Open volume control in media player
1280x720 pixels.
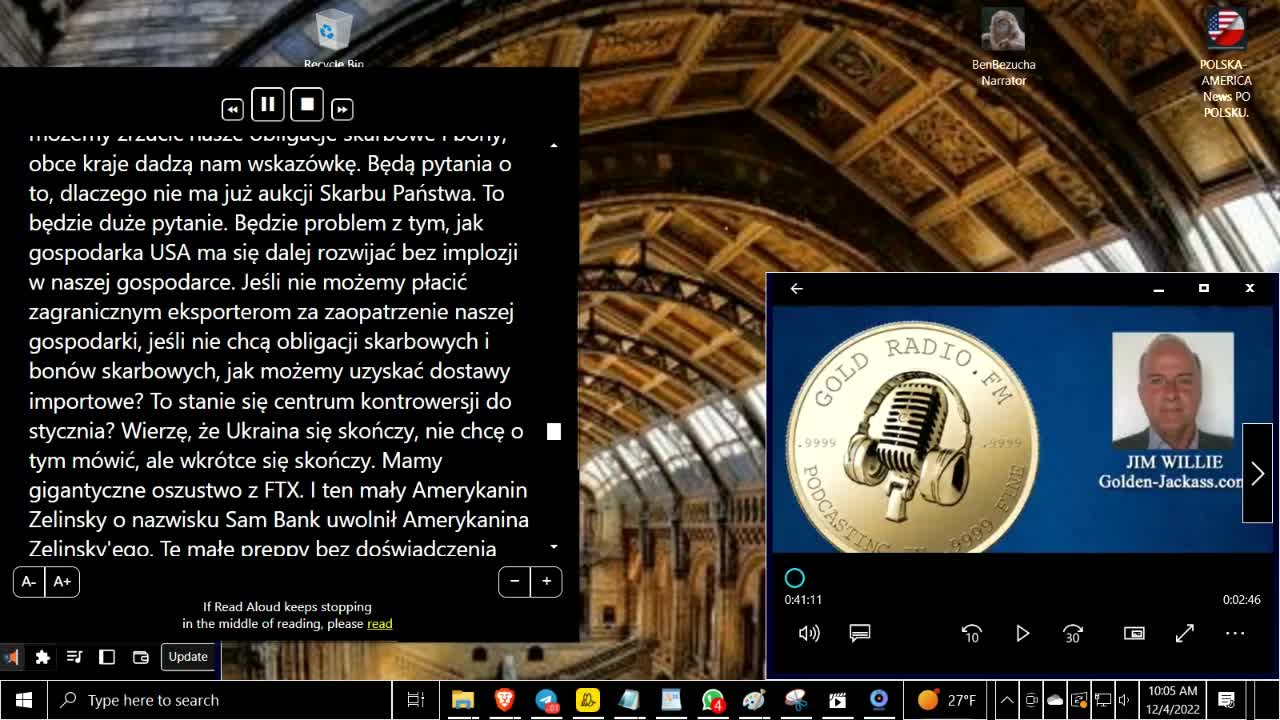809,633
